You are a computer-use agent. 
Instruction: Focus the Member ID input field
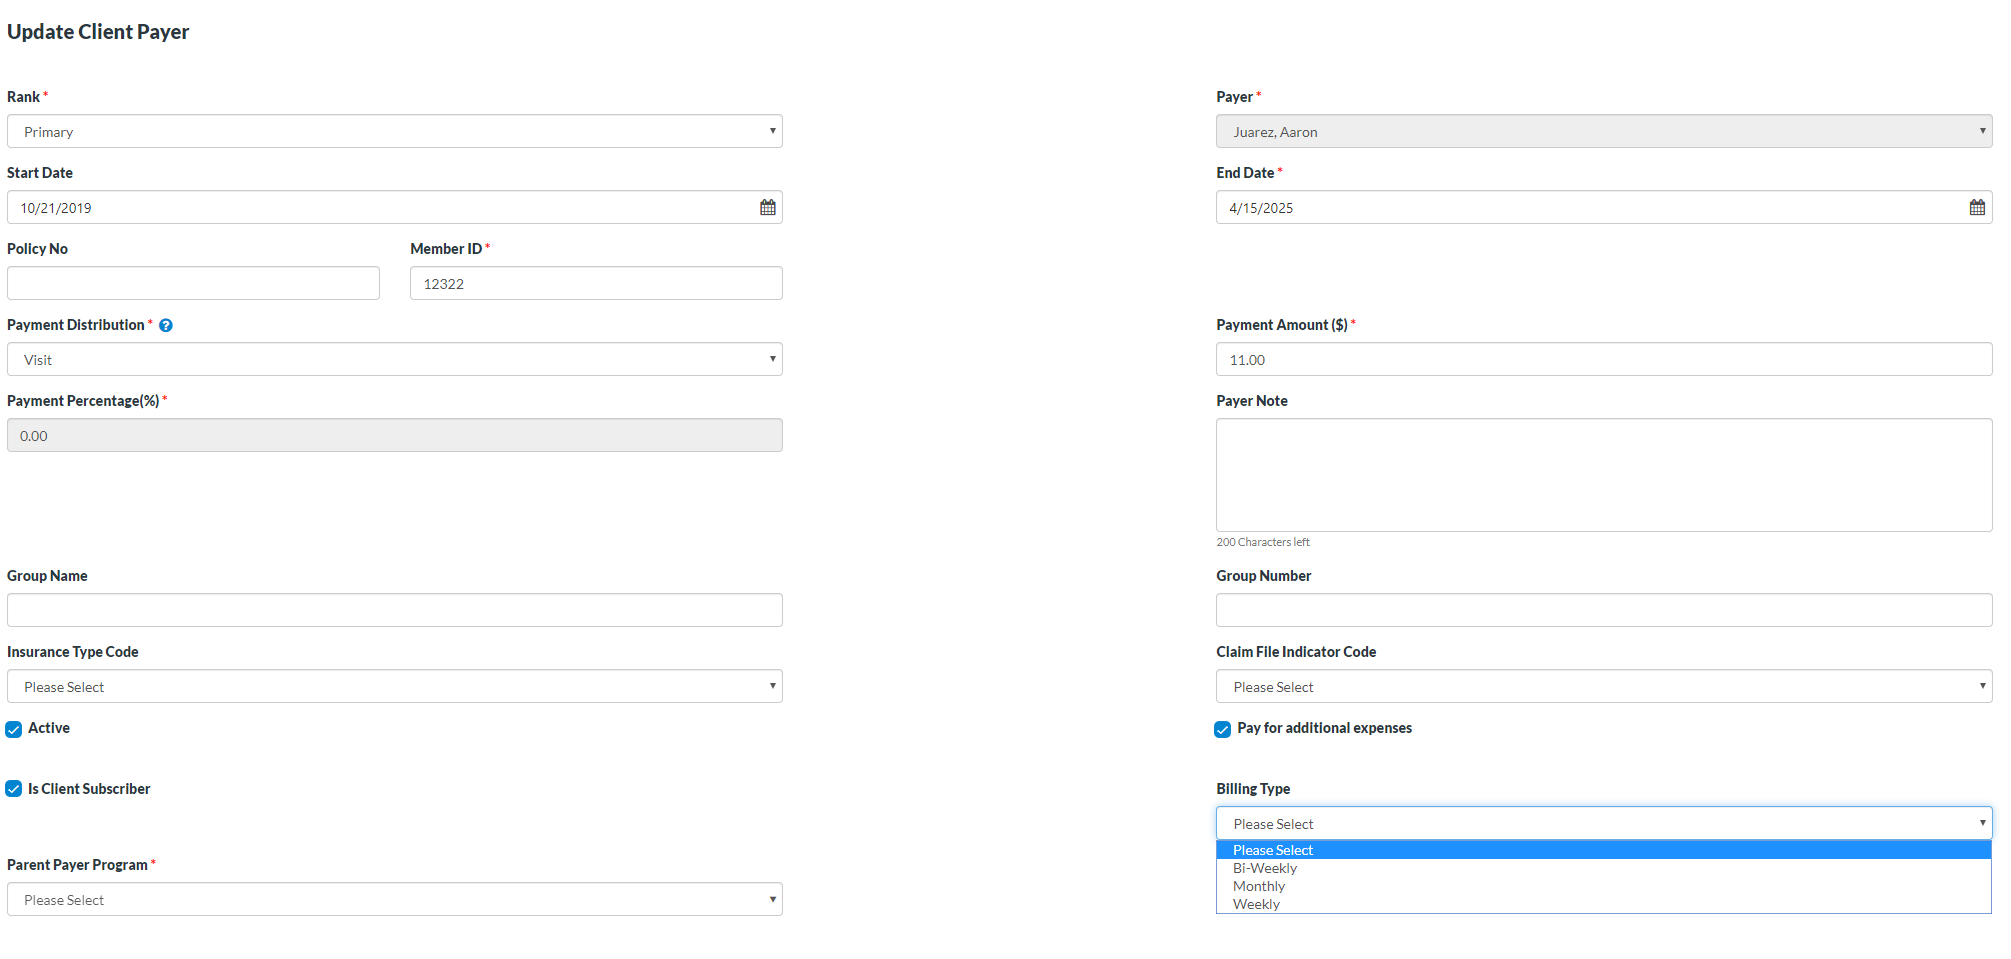596,283
